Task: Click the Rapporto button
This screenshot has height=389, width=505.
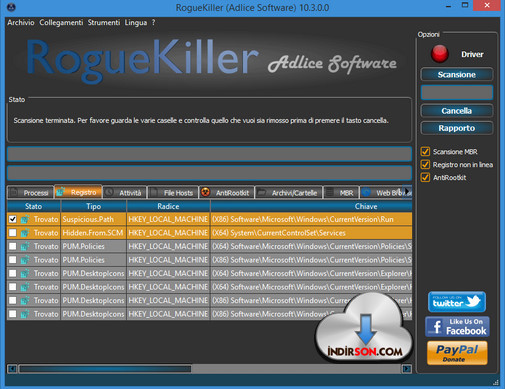Action: point(457,128)
